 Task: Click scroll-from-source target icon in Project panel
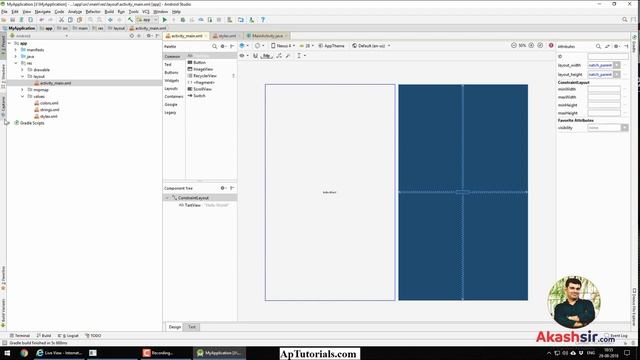click(x=131, y=36)
